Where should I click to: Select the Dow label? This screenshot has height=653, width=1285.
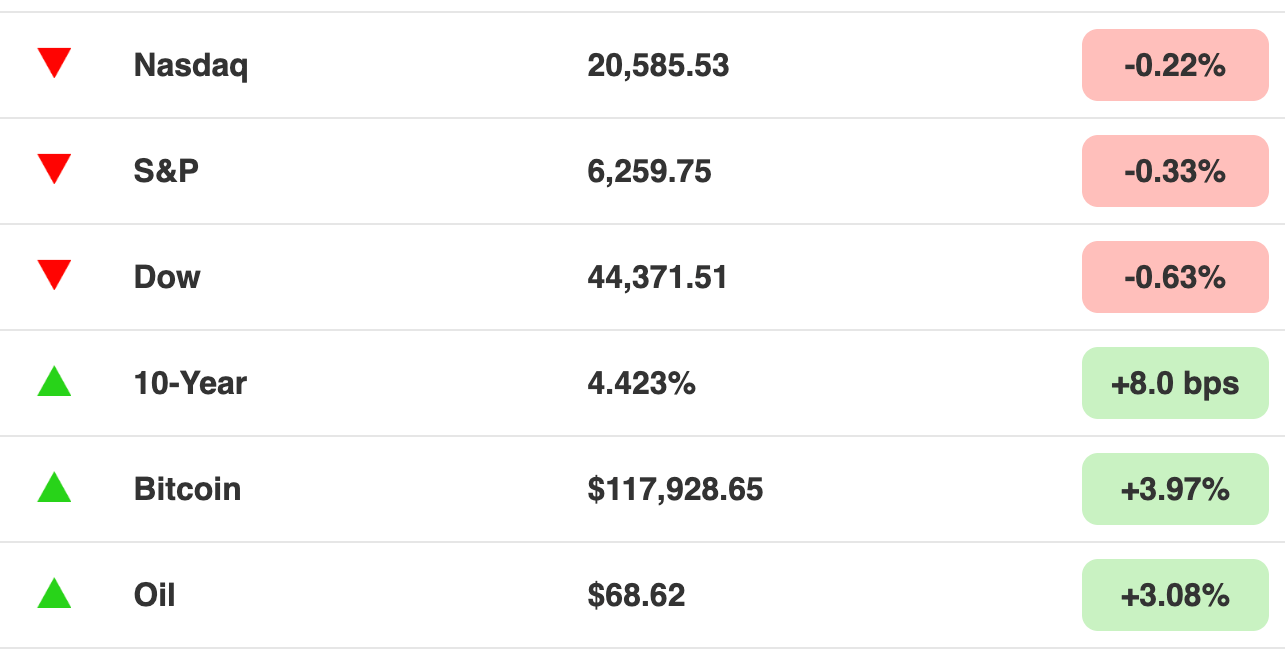coord(167,277)
